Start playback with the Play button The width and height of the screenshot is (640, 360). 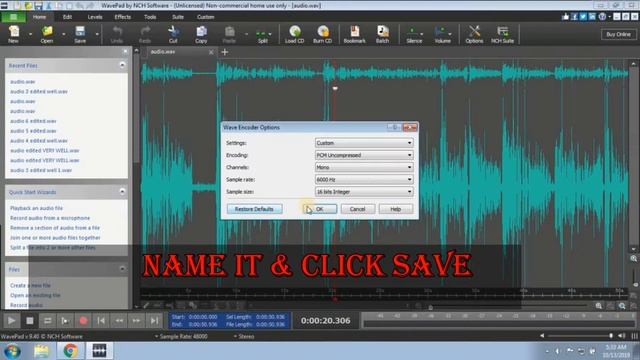(x=11, y=321)
